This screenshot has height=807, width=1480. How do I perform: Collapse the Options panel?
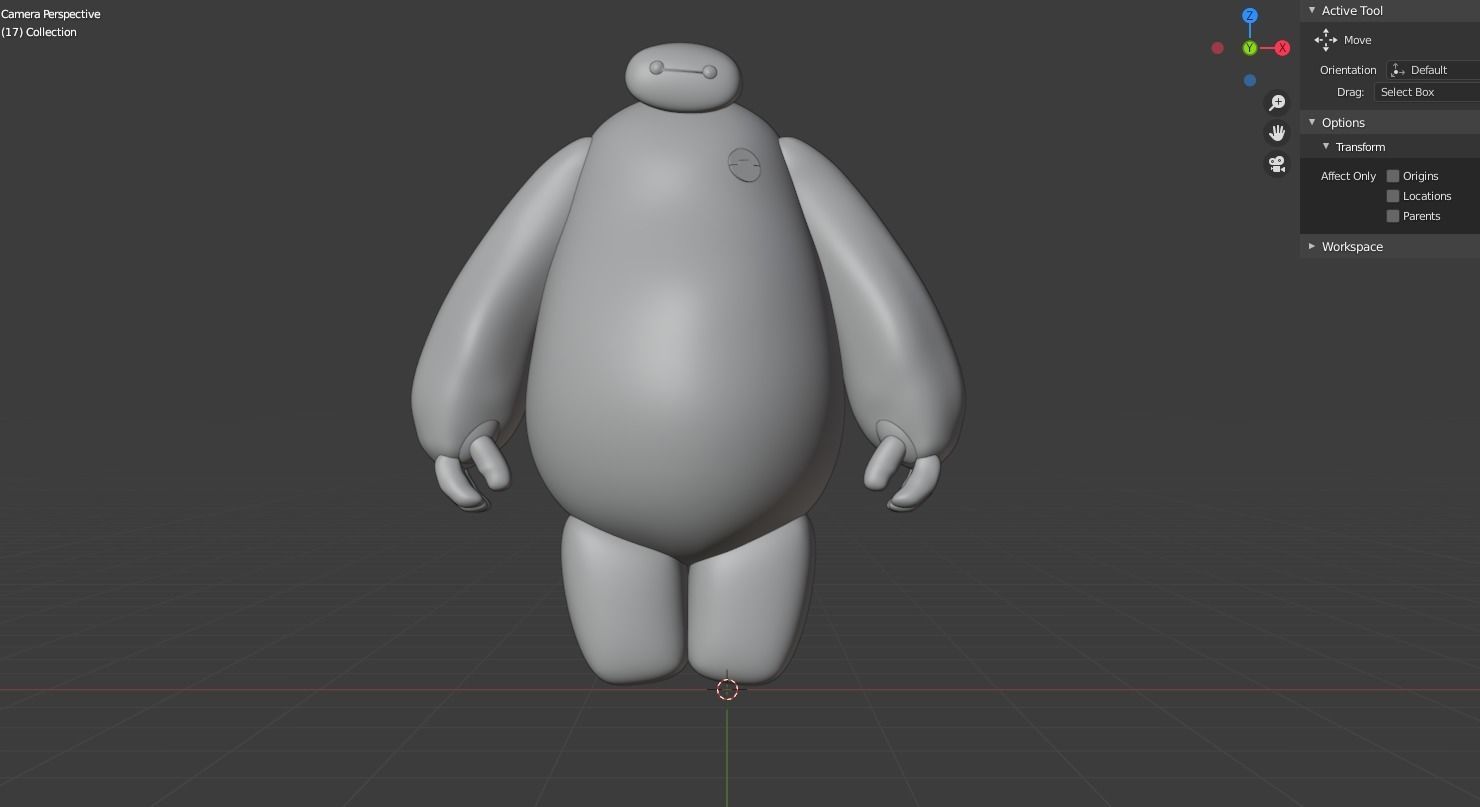tap(1312, 122)
